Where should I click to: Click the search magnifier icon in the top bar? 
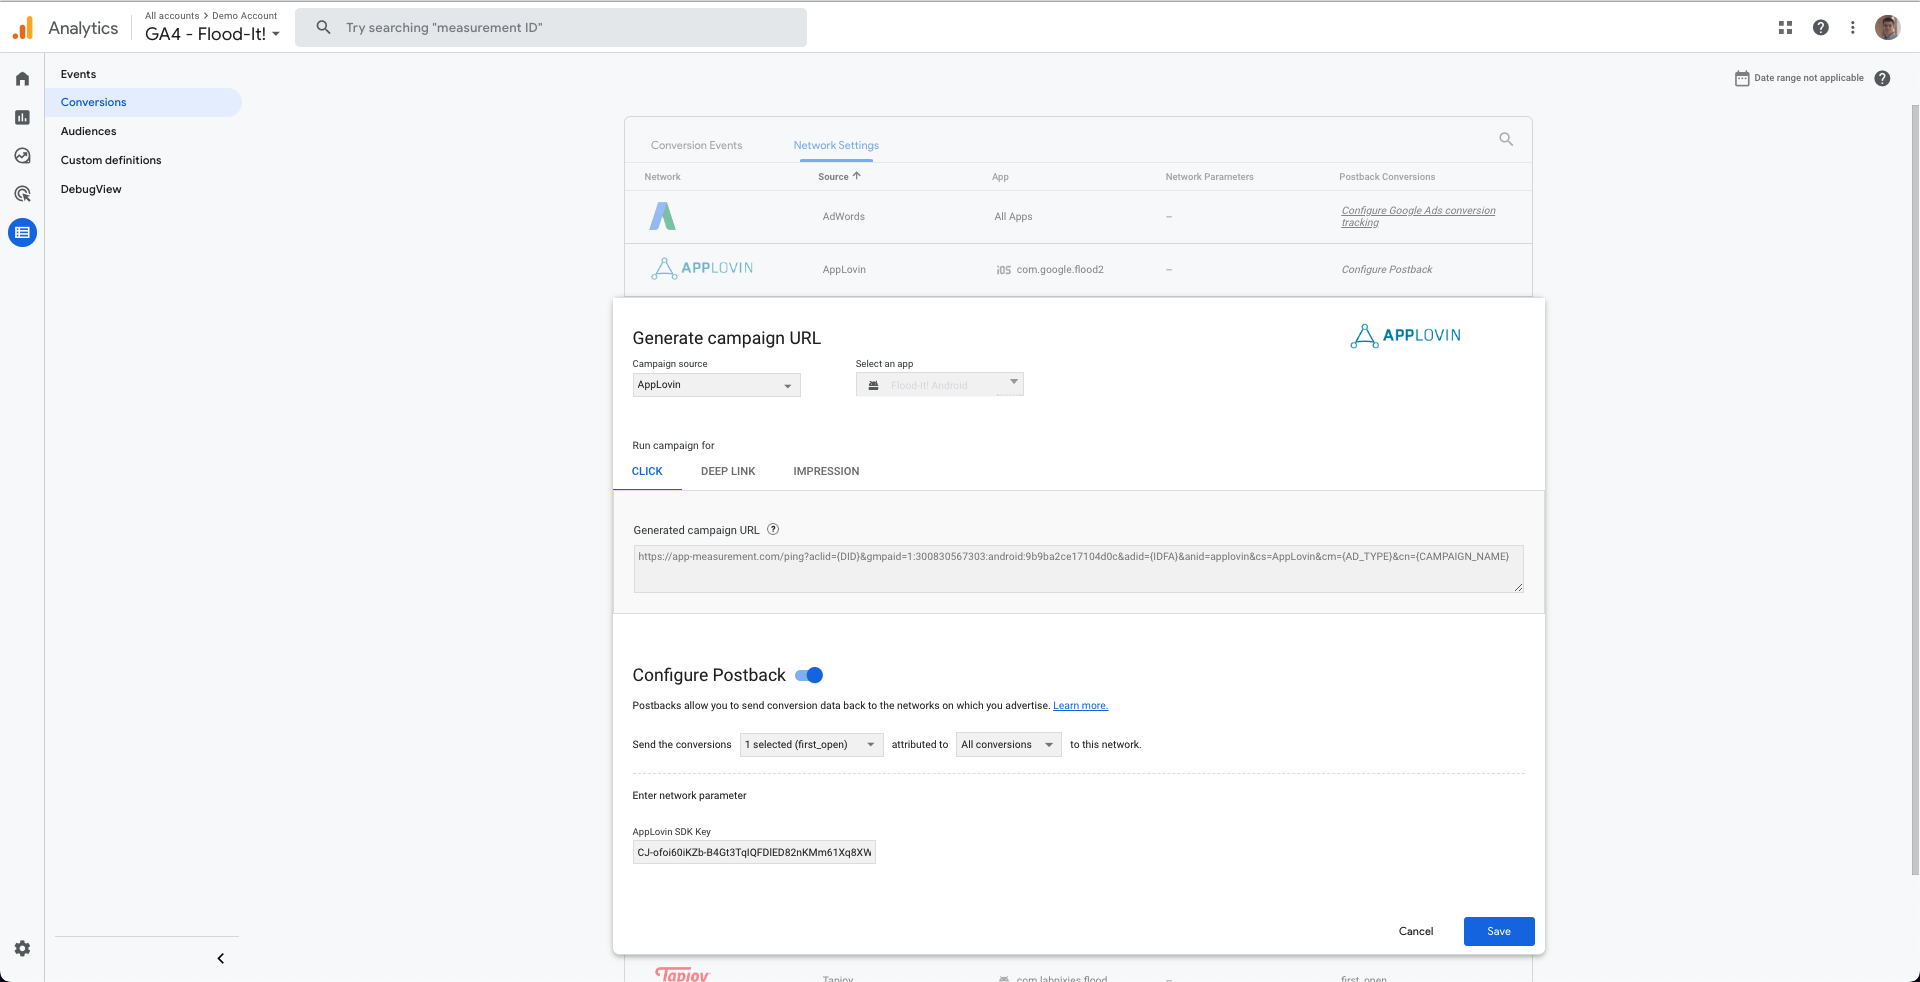click(323, 27)
